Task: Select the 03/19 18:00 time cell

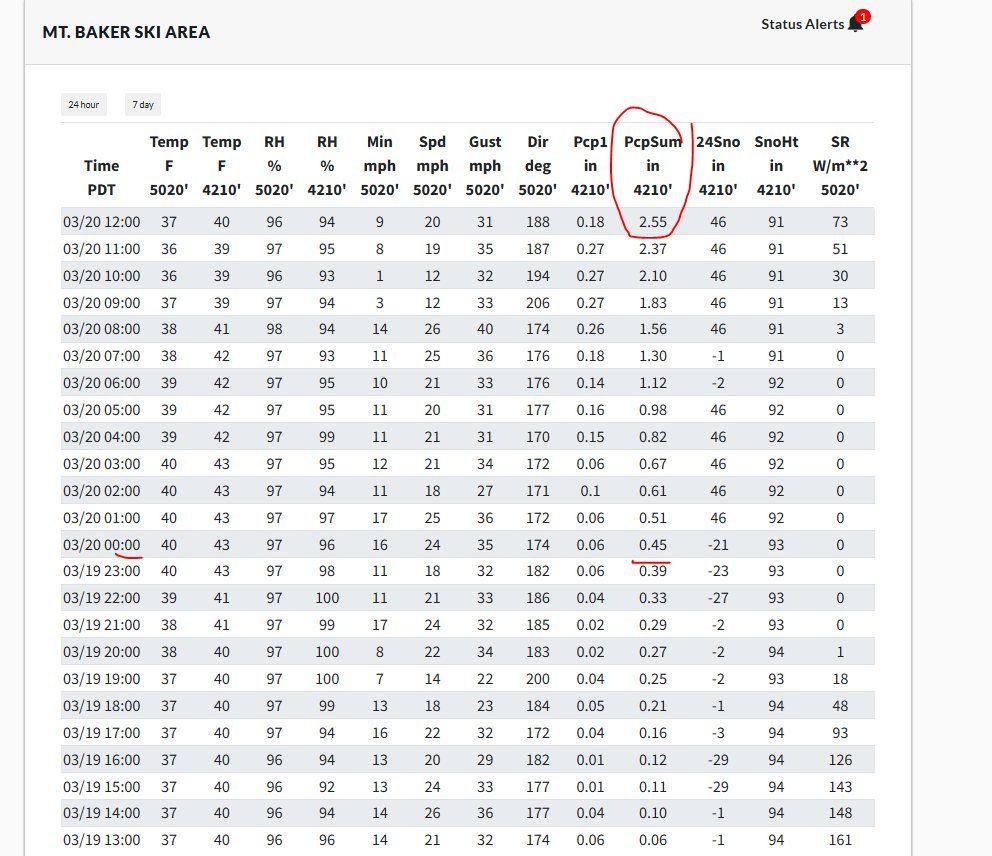Action: pyautogui.click(x=101, y=706)
